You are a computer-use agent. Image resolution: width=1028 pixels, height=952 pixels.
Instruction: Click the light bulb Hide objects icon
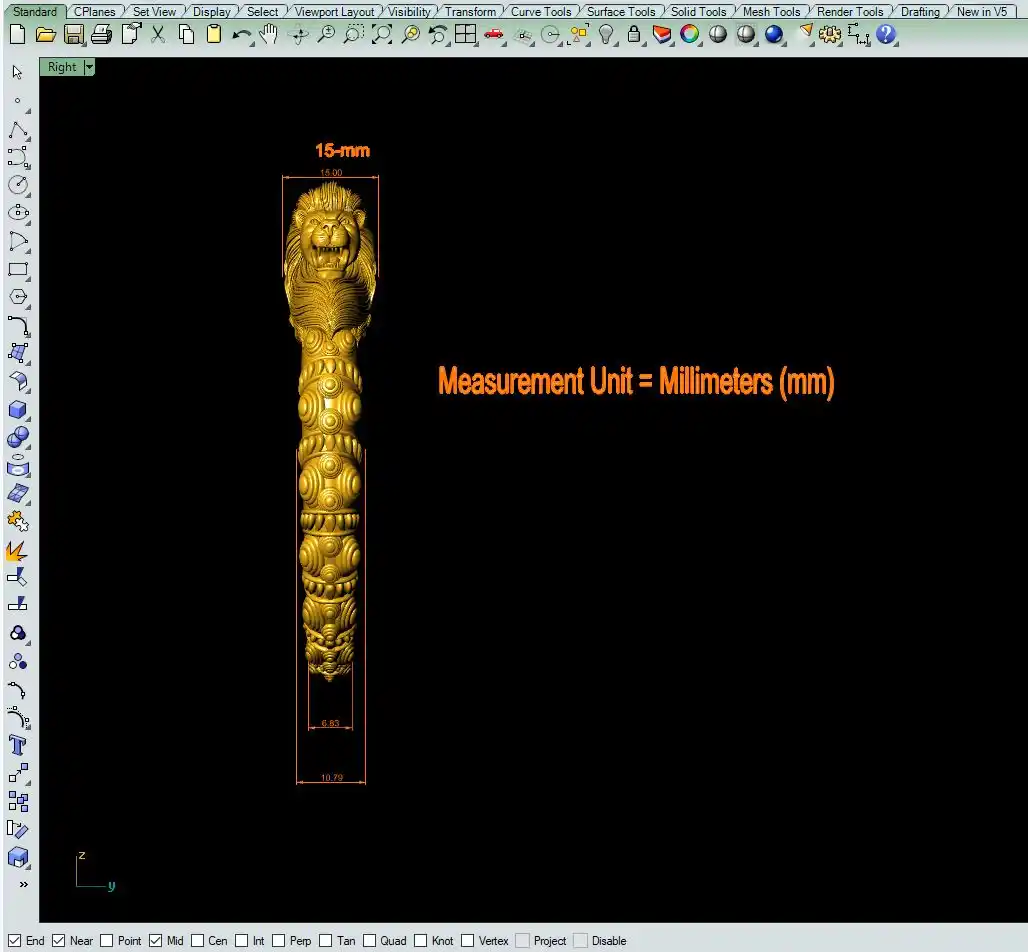[x=606, y=34]
